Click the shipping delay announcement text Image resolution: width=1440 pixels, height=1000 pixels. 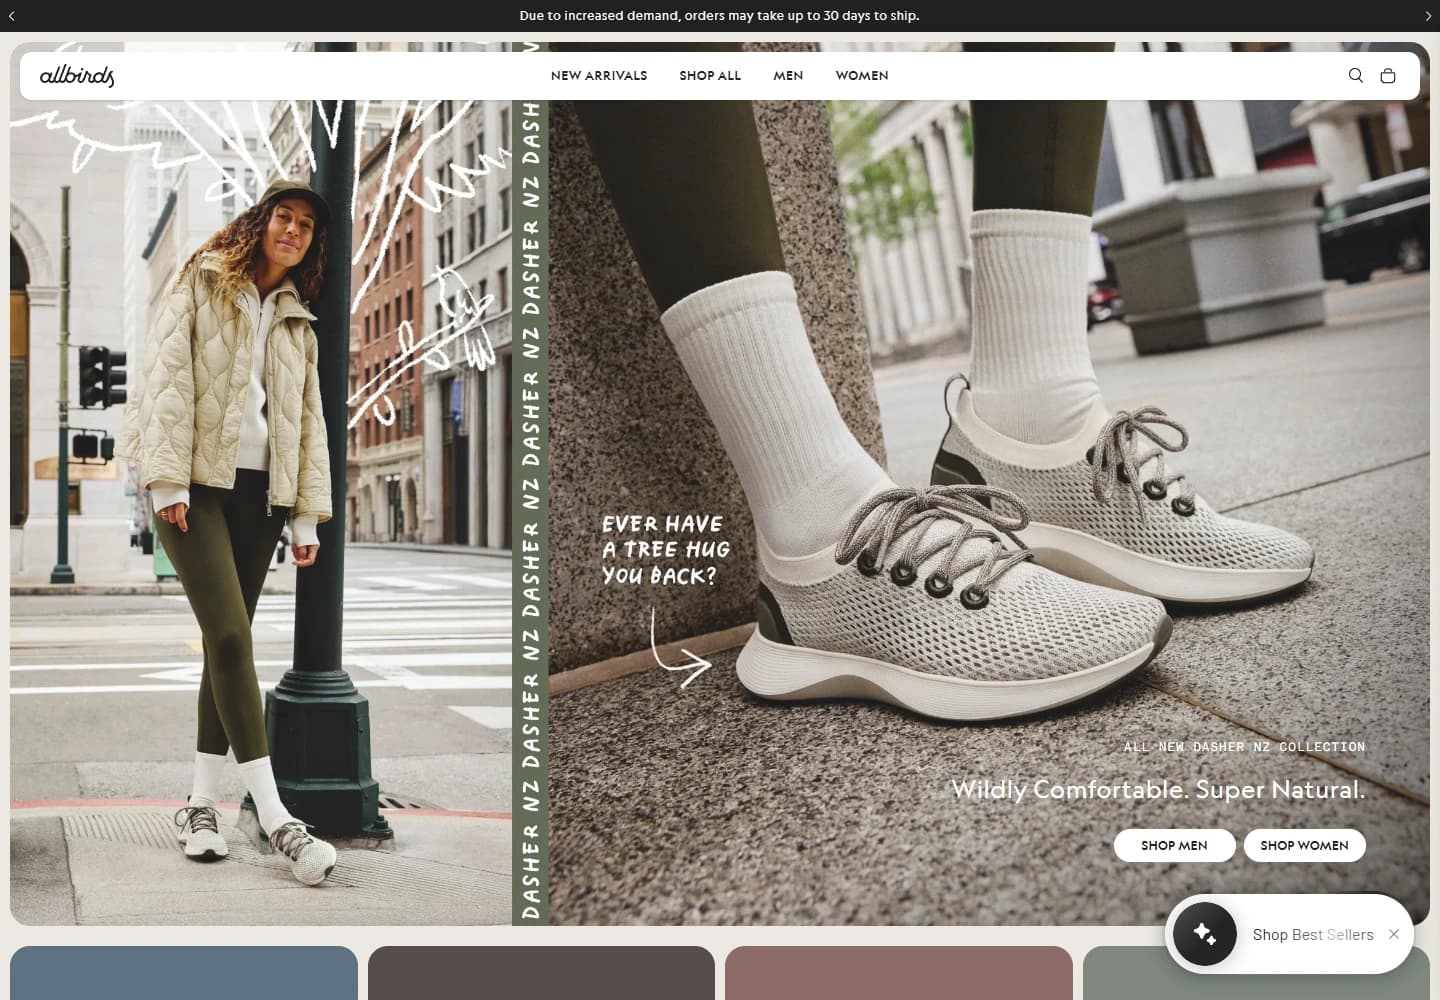coord(719,16)
